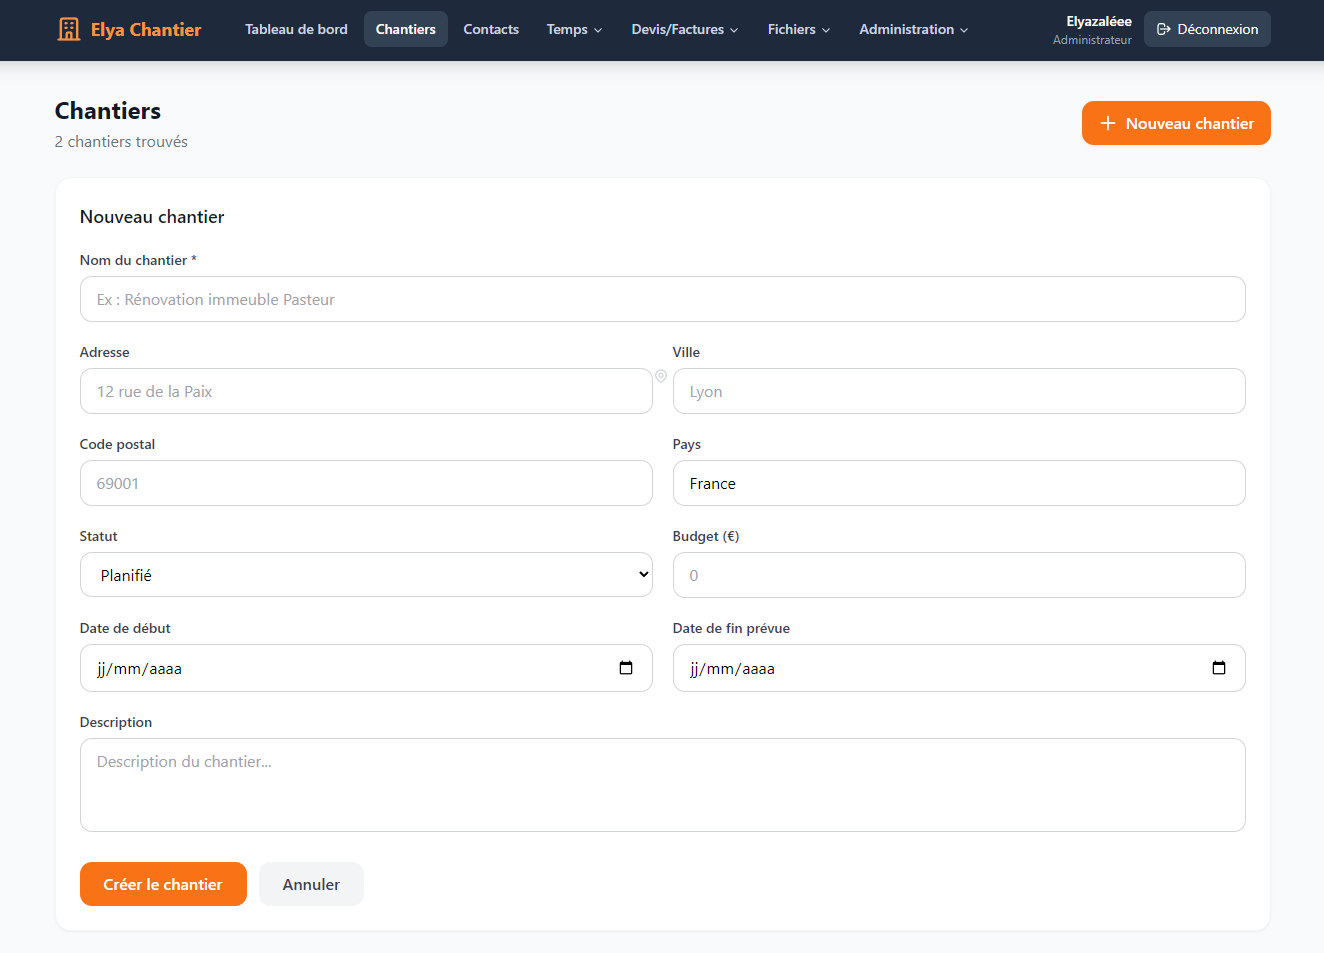The width and height of the screenshot is (1324, 953).
Task: Click the plus icon on Nouveau chantier
Action: point(1108,123)
